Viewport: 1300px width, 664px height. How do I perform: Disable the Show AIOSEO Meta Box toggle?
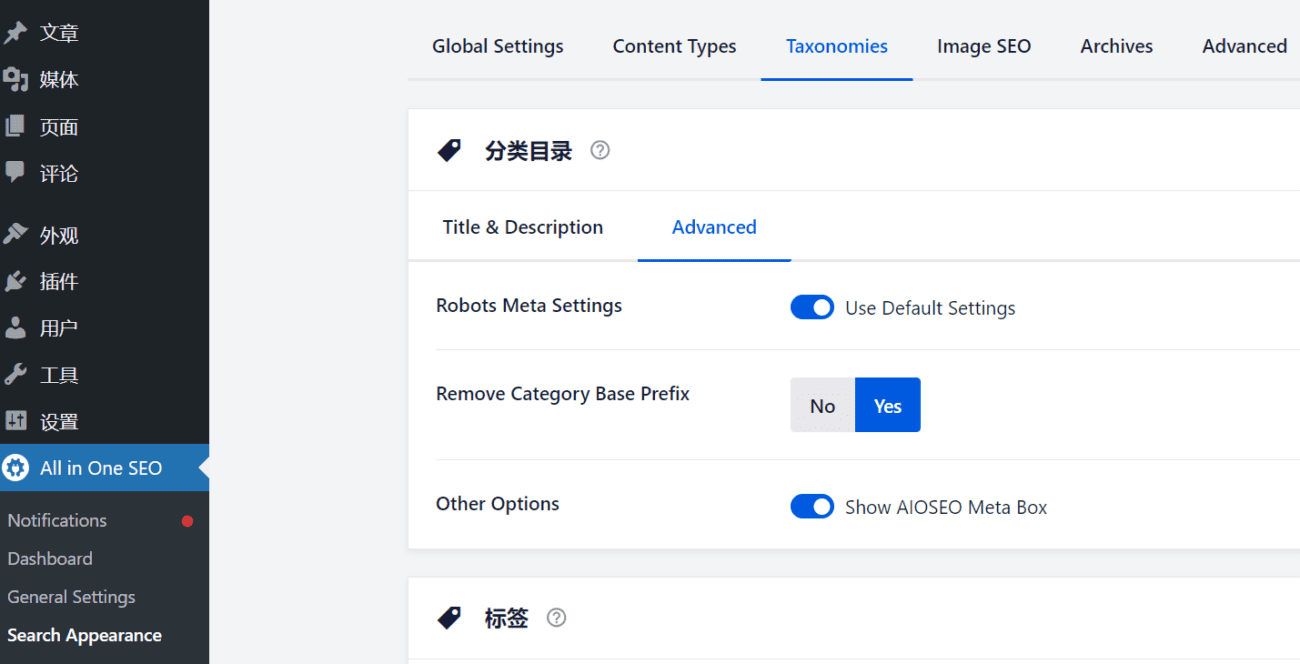click(812, 507)
